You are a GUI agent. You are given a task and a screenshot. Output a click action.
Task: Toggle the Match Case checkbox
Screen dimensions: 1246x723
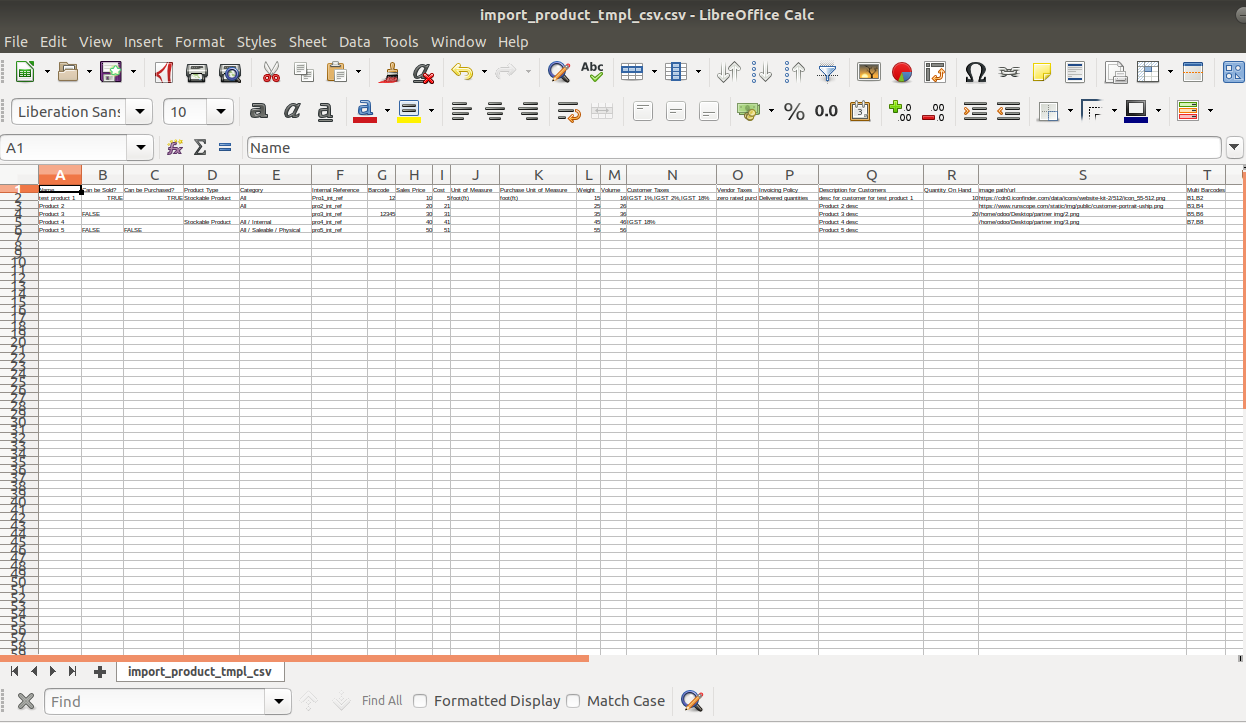(x=573, y=701)
